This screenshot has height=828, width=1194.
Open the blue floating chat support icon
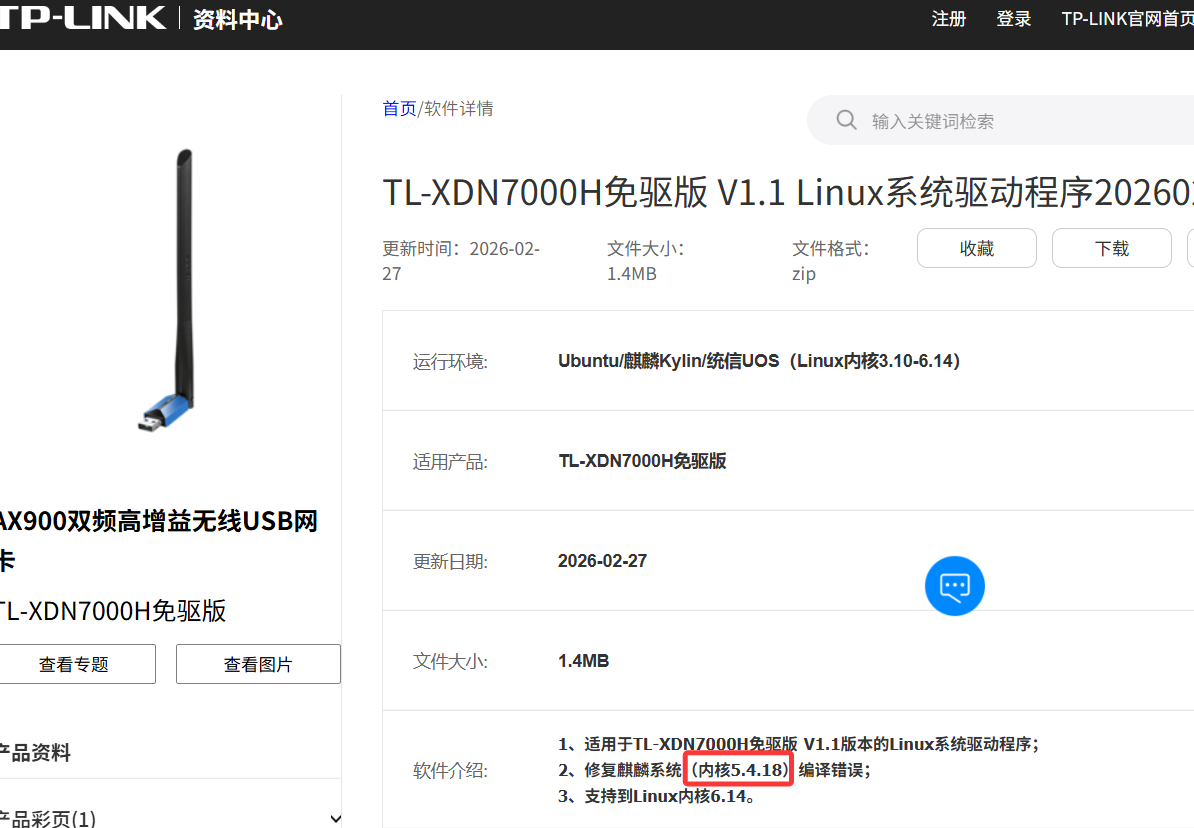[x=954, y=586]
